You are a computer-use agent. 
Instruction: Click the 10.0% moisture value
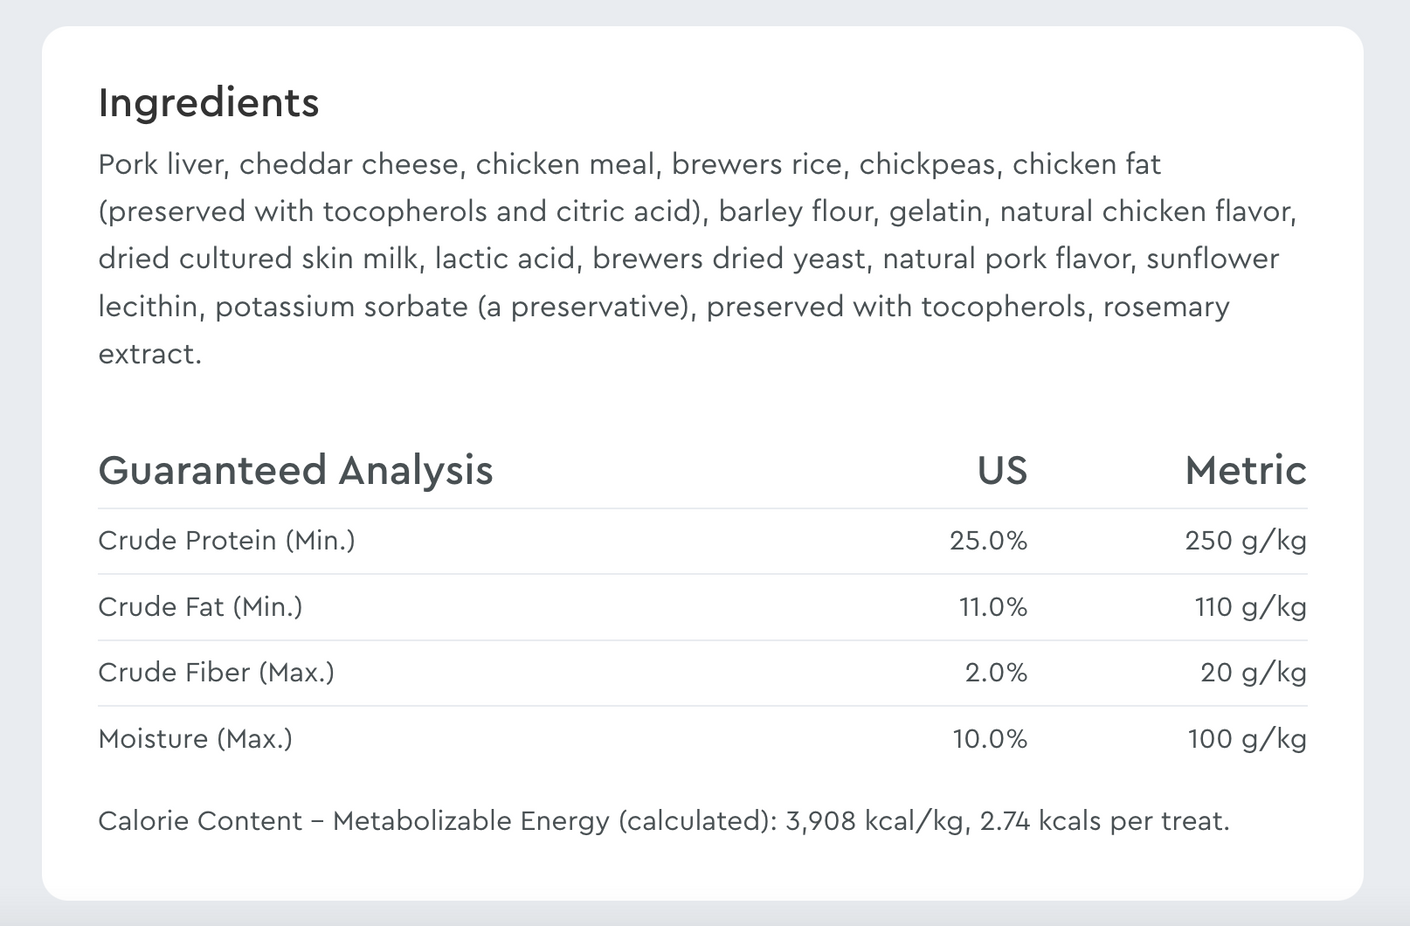coord(989,739)
